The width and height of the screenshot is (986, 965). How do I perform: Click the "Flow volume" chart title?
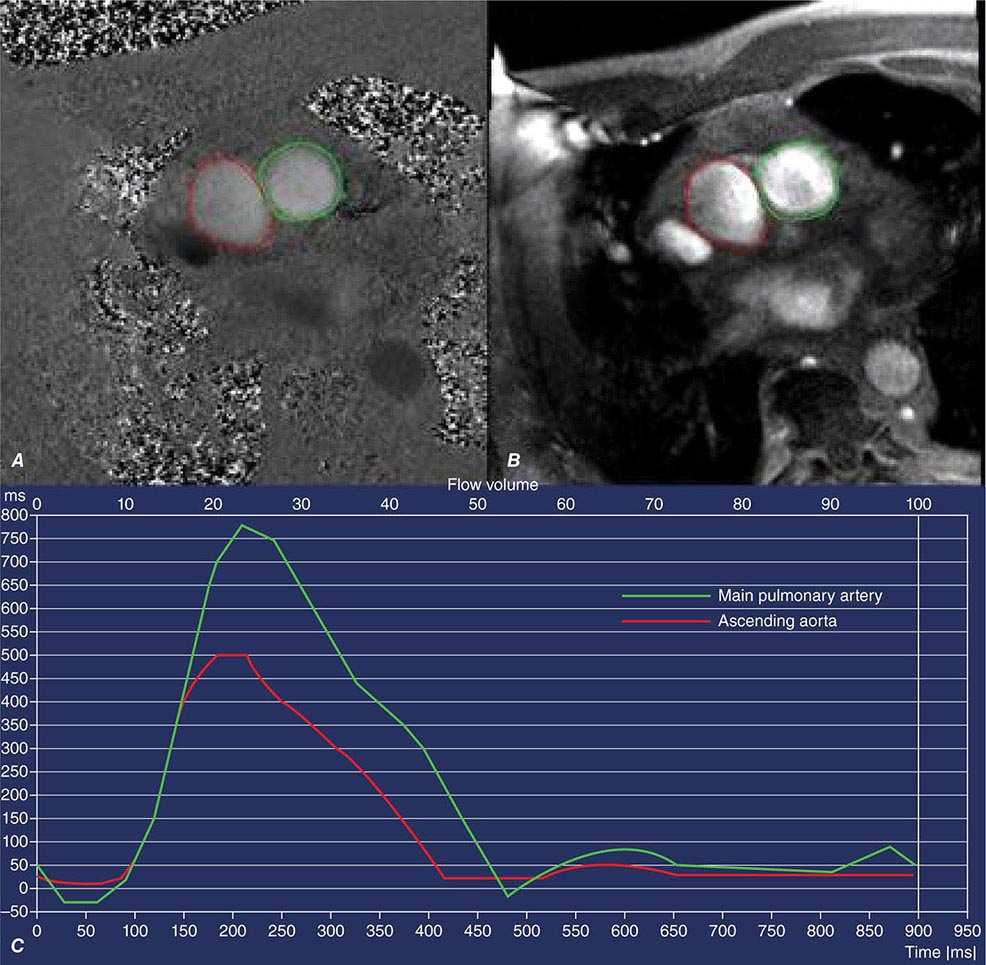493,485
